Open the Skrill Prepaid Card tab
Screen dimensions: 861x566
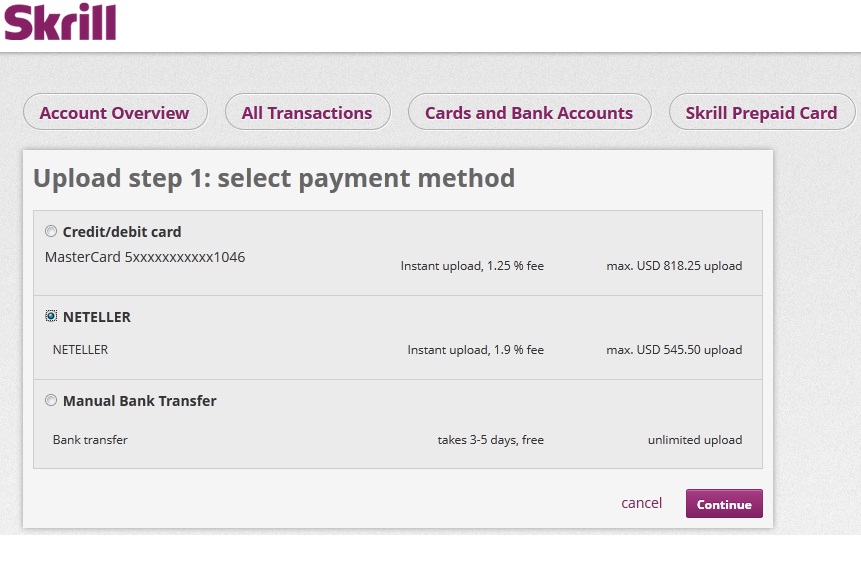click(761, 113)
